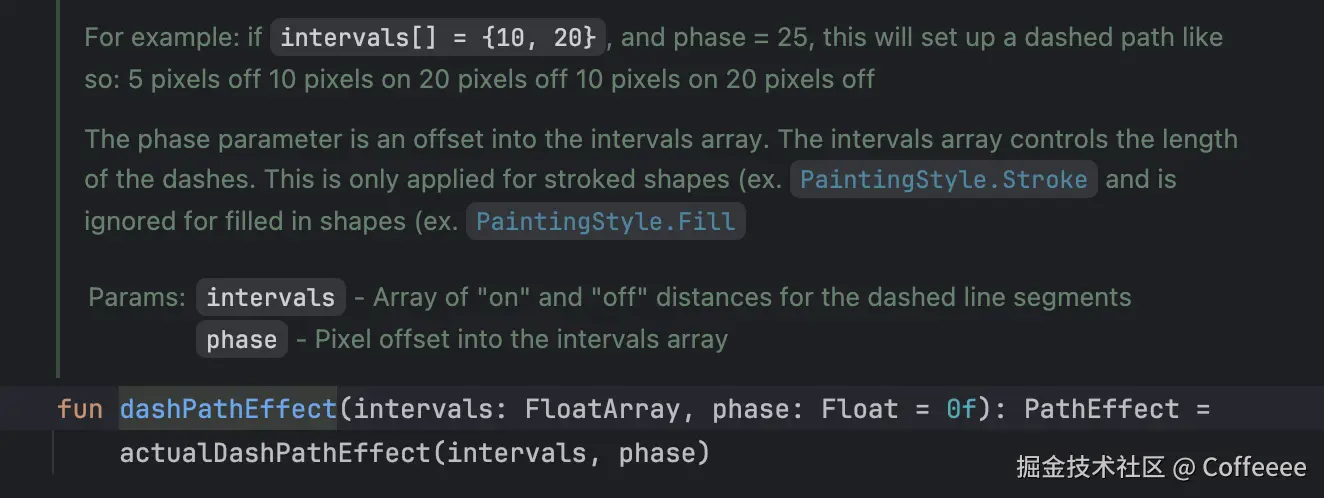Viewport: 1324px width, 498px height.
Task: Click the fun keyword
Action: point(80,409)
